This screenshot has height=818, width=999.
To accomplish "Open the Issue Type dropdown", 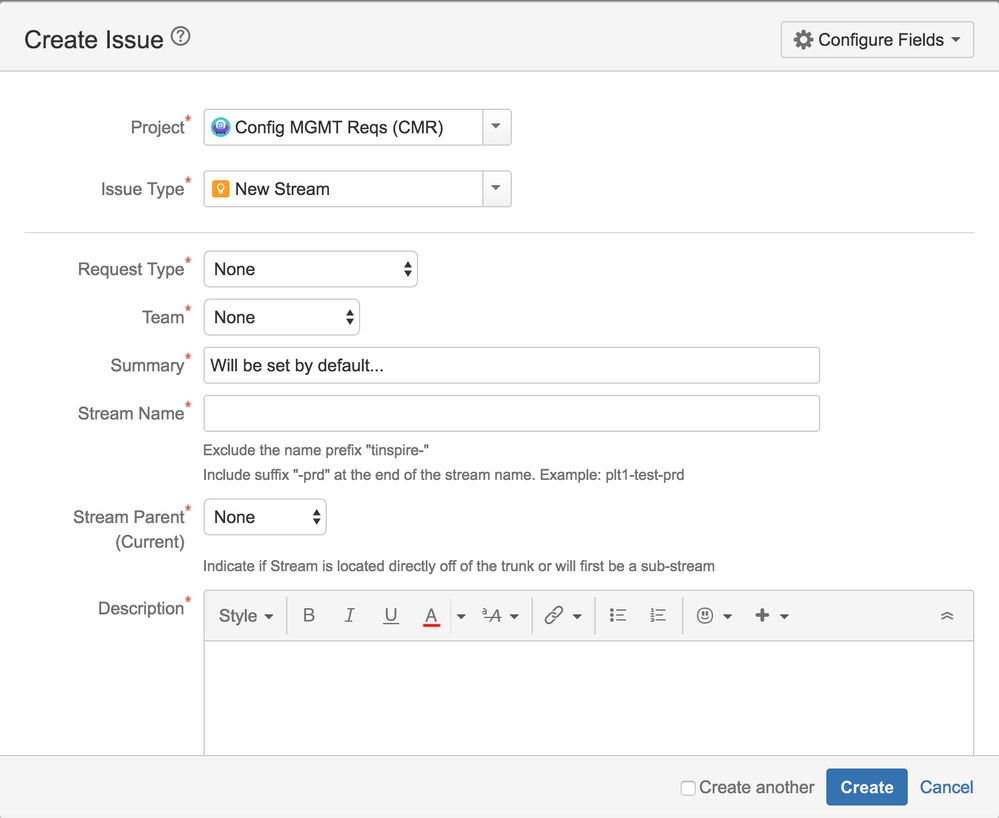I will click(497, 189).
